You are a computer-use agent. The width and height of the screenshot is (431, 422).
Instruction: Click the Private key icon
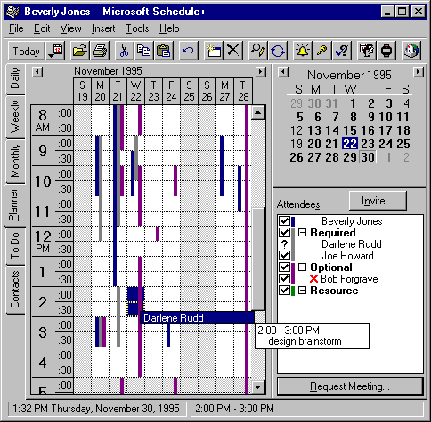tap(322, 51)
